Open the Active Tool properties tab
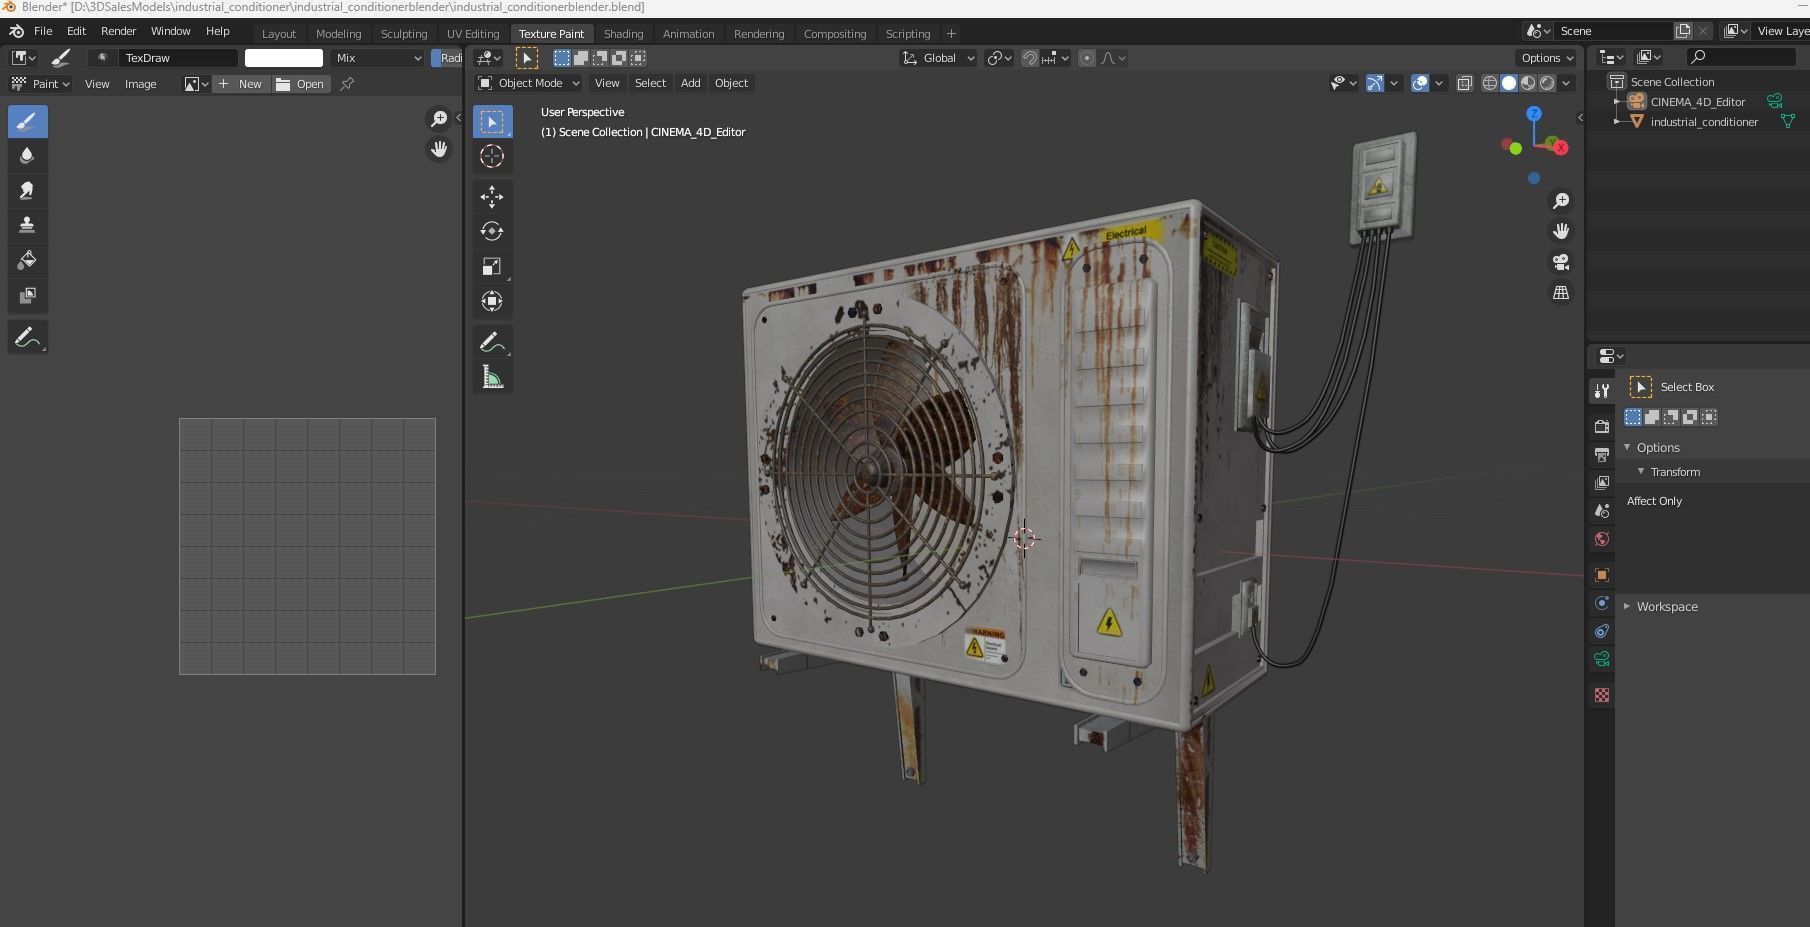 coord(1602,391)
